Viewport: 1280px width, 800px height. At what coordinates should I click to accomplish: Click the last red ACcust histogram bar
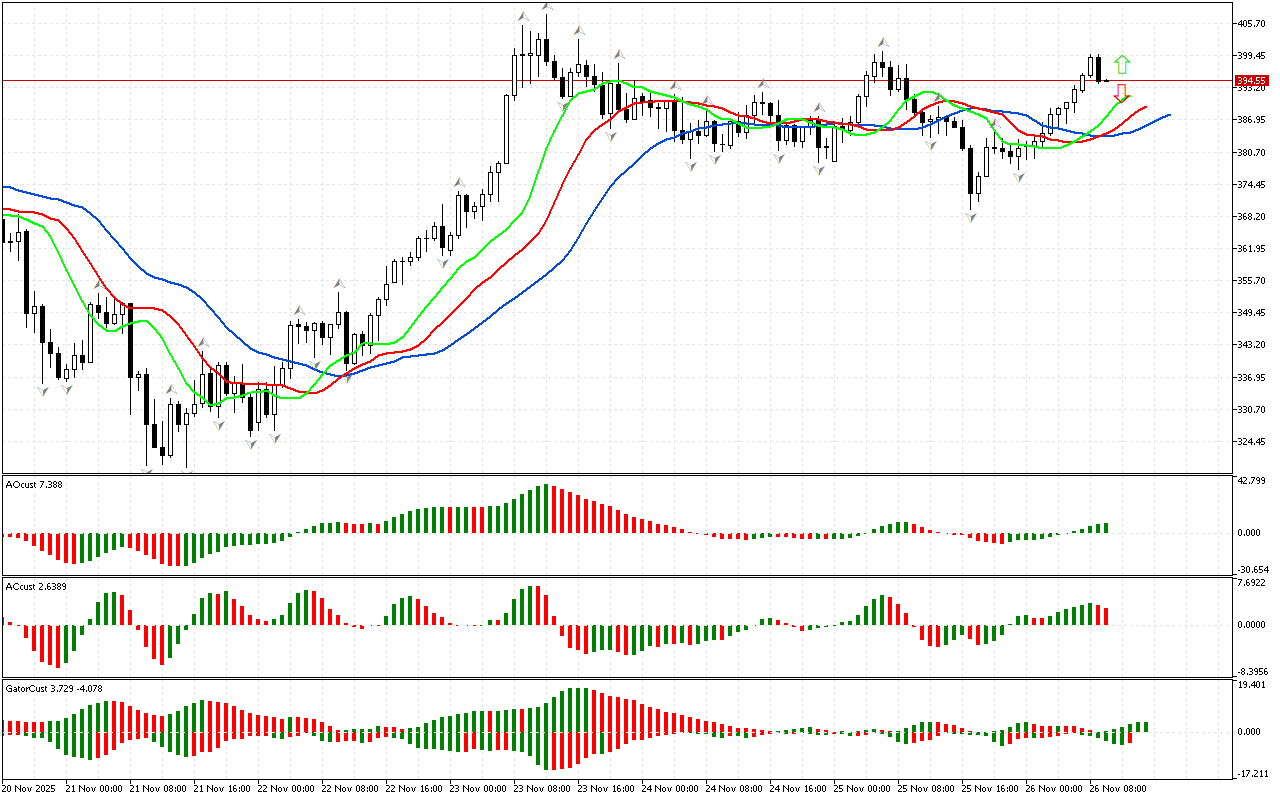click(1107, 616)
